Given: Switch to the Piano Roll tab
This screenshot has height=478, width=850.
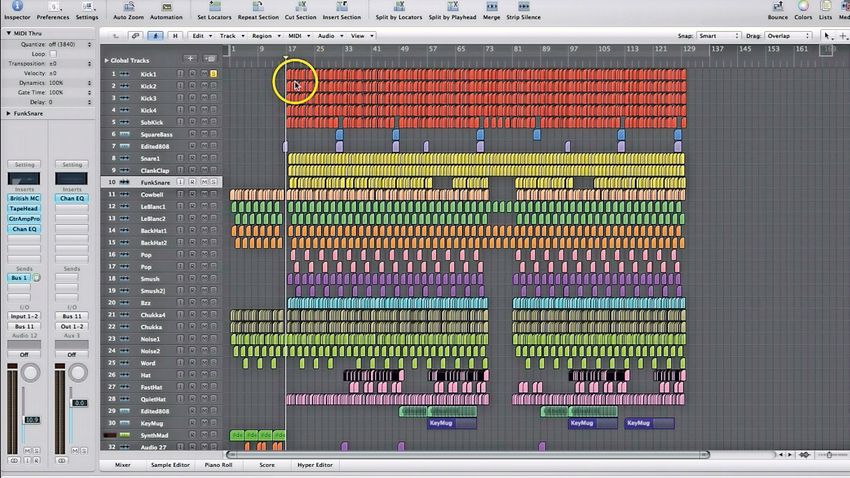Looking at the screenshot, I should pos(218,465).
